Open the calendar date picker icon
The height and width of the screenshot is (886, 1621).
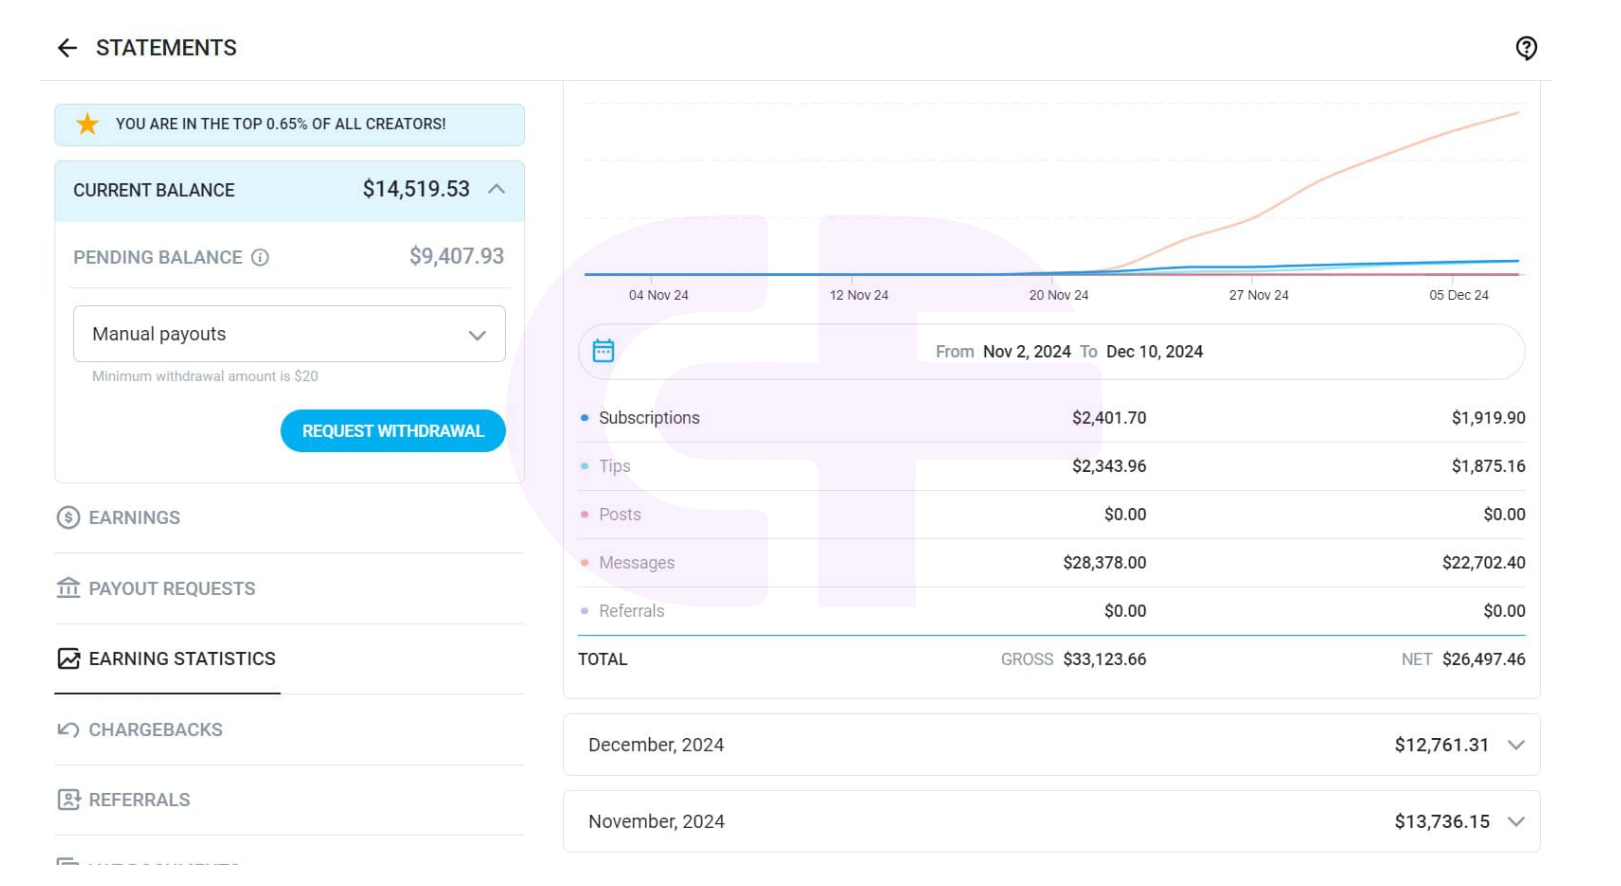click(x=603, y=351)
